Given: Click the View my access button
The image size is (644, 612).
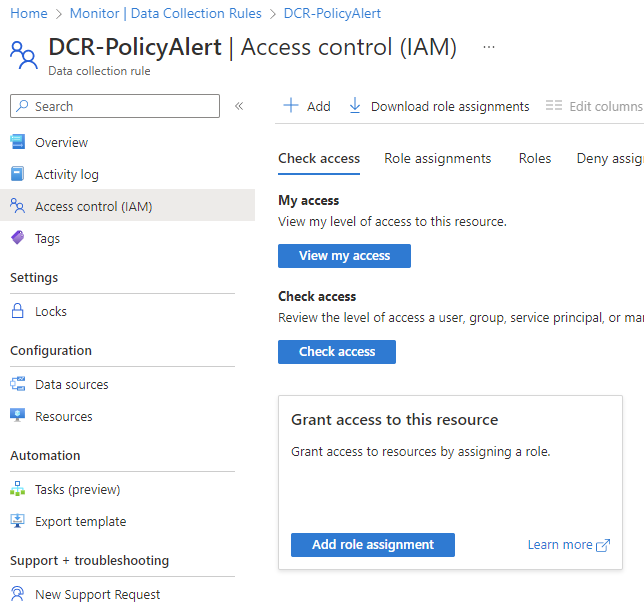Looking at the screenshot, I should coord(344,256).
